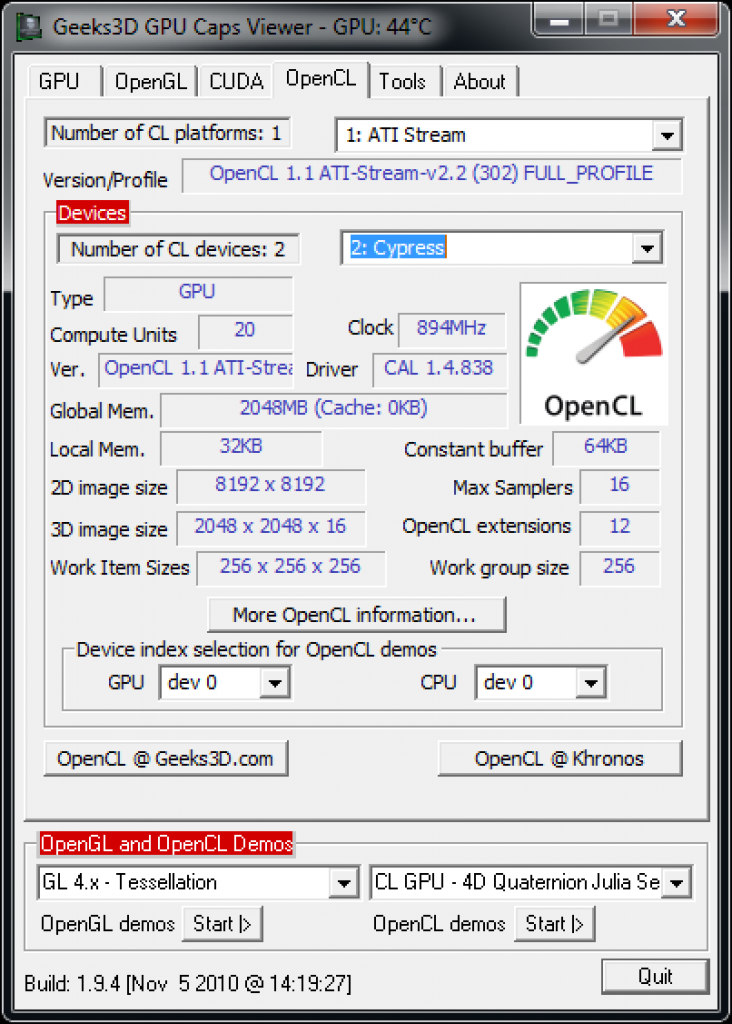Click the 'OpenGL demos' label
732x1024 pixels.
108,924
